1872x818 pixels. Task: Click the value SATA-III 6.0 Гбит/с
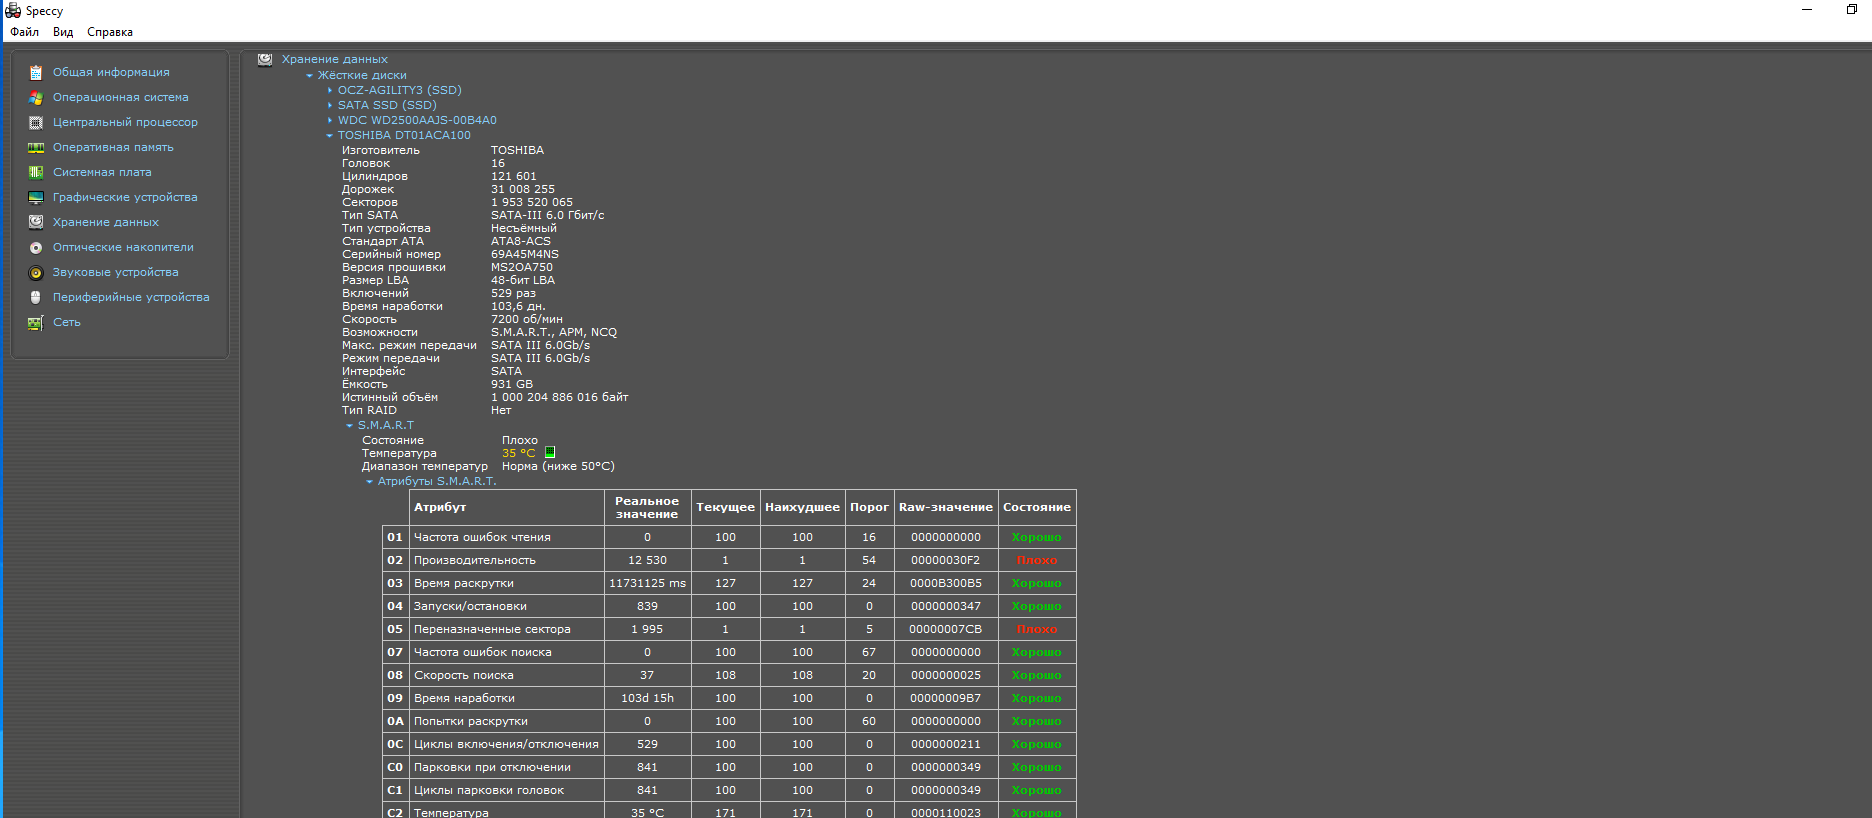click(548, 215)
